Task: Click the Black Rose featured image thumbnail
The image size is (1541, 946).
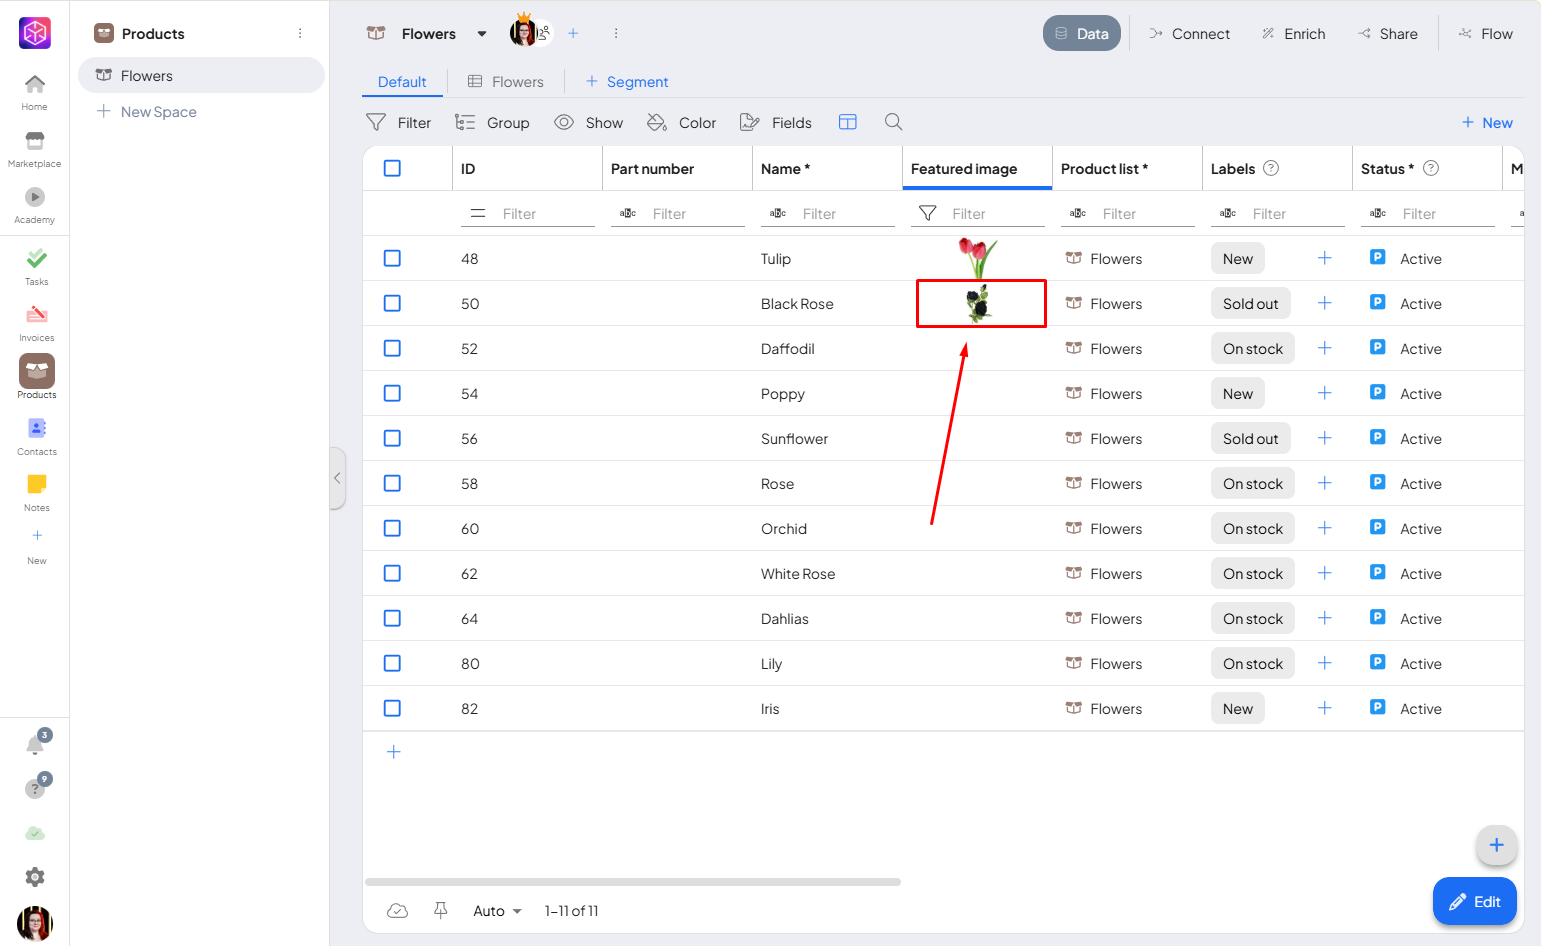Action: click(979, 303)
